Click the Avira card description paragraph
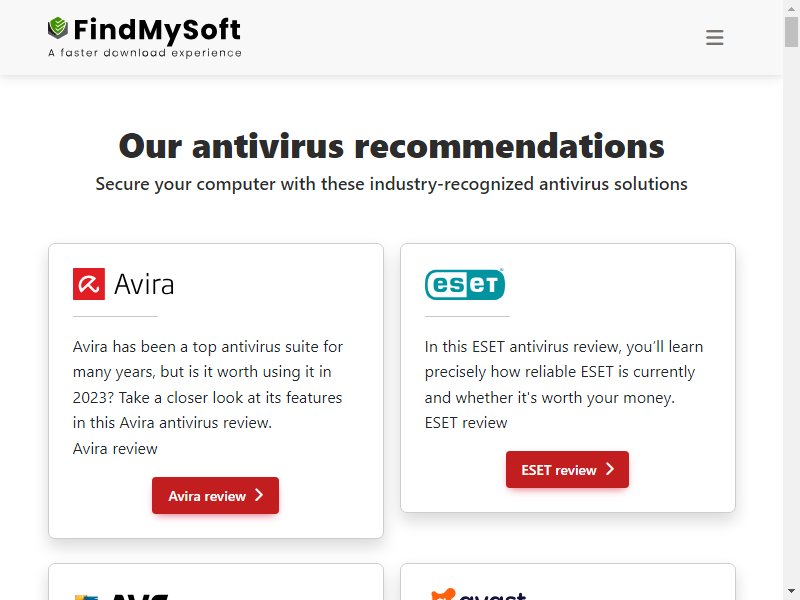This screenshot has width=800, height=600. click(x=208, y=385)
